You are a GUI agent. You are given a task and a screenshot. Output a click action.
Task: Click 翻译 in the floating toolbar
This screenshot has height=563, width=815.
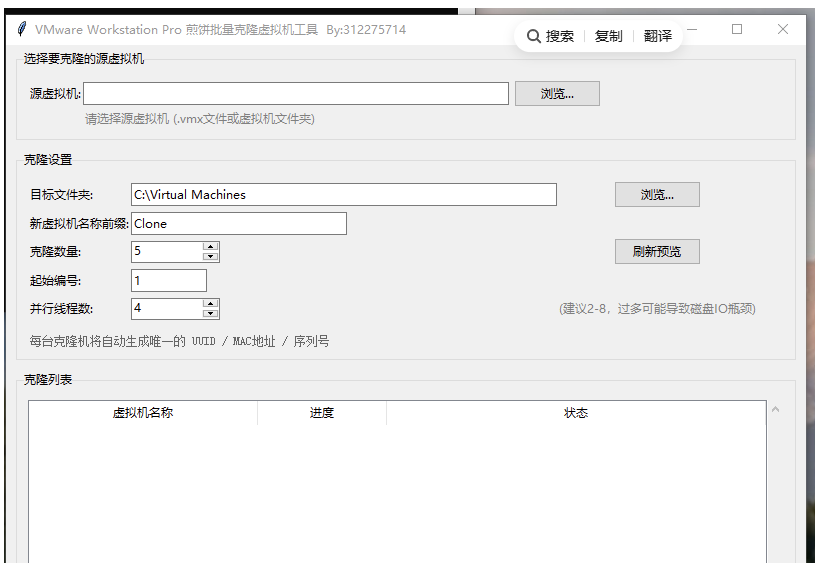coord(658,37)
